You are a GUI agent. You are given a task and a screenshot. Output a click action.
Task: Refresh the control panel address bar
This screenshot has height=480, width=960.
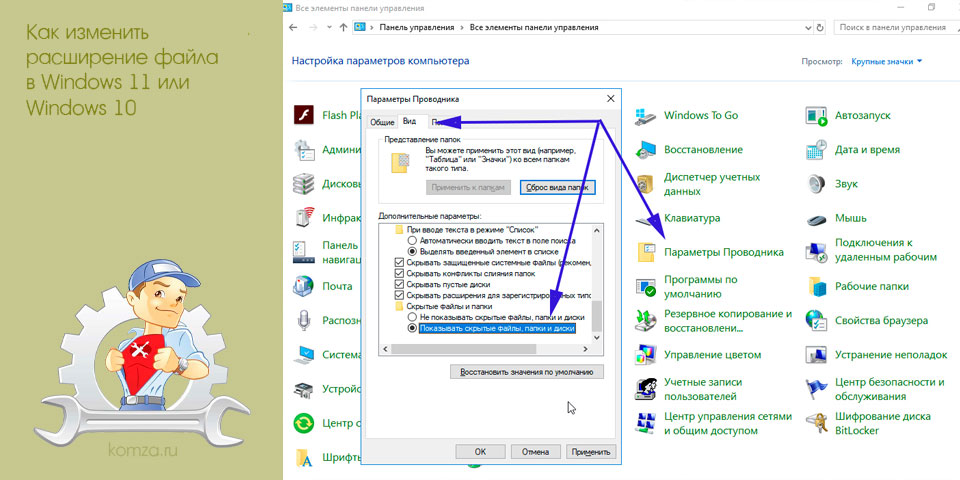click(x=822, y=28)
